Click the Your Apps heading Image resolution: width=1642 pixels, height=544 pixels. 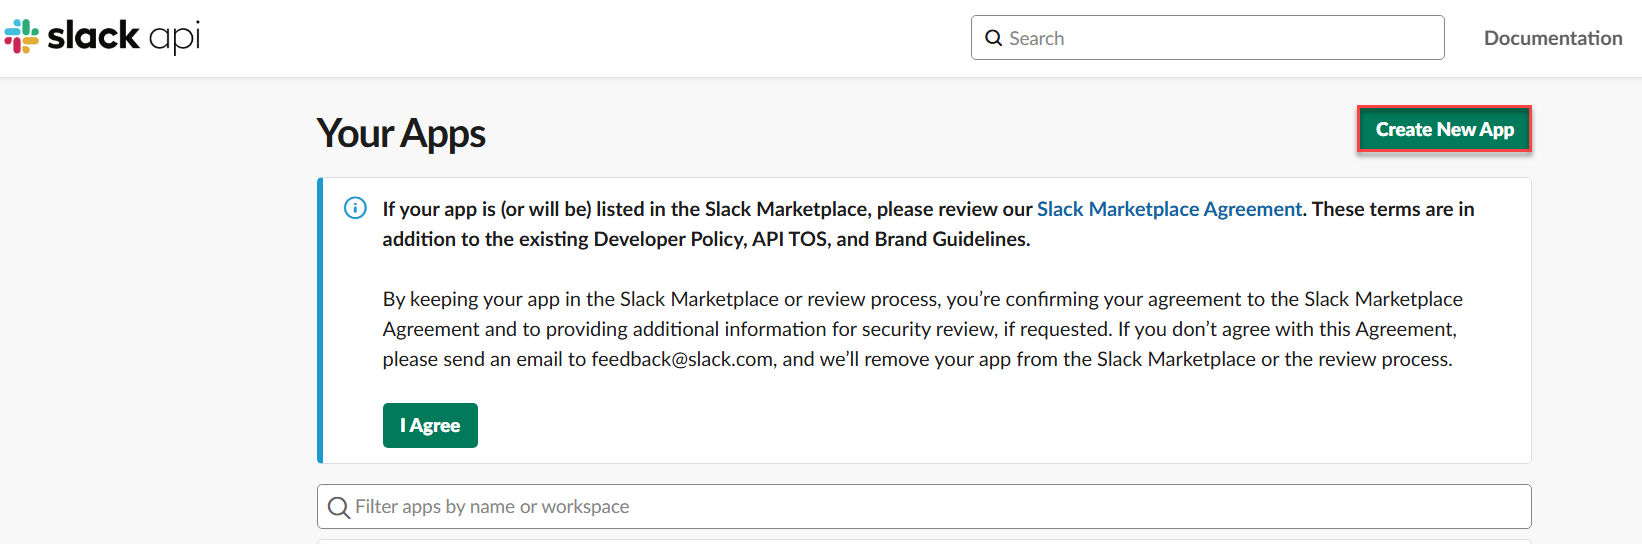click(x=401, y=134)
